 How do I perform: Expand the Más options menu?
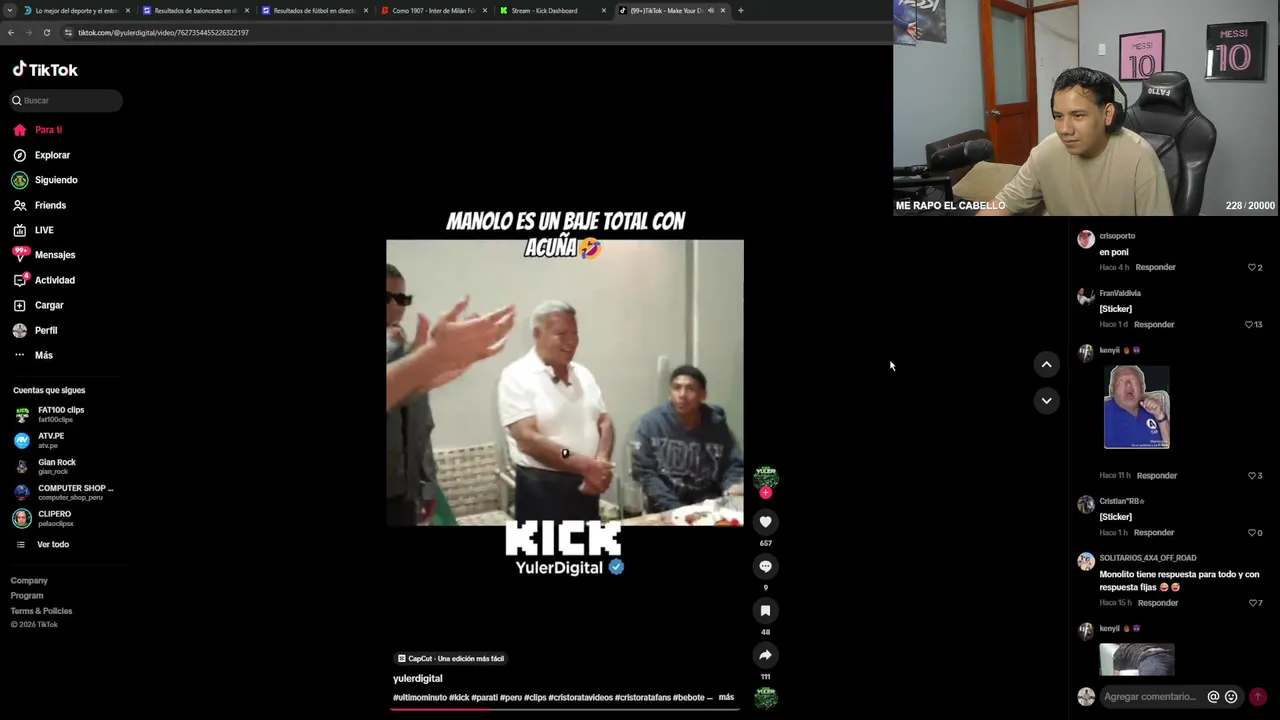(33, 355)
